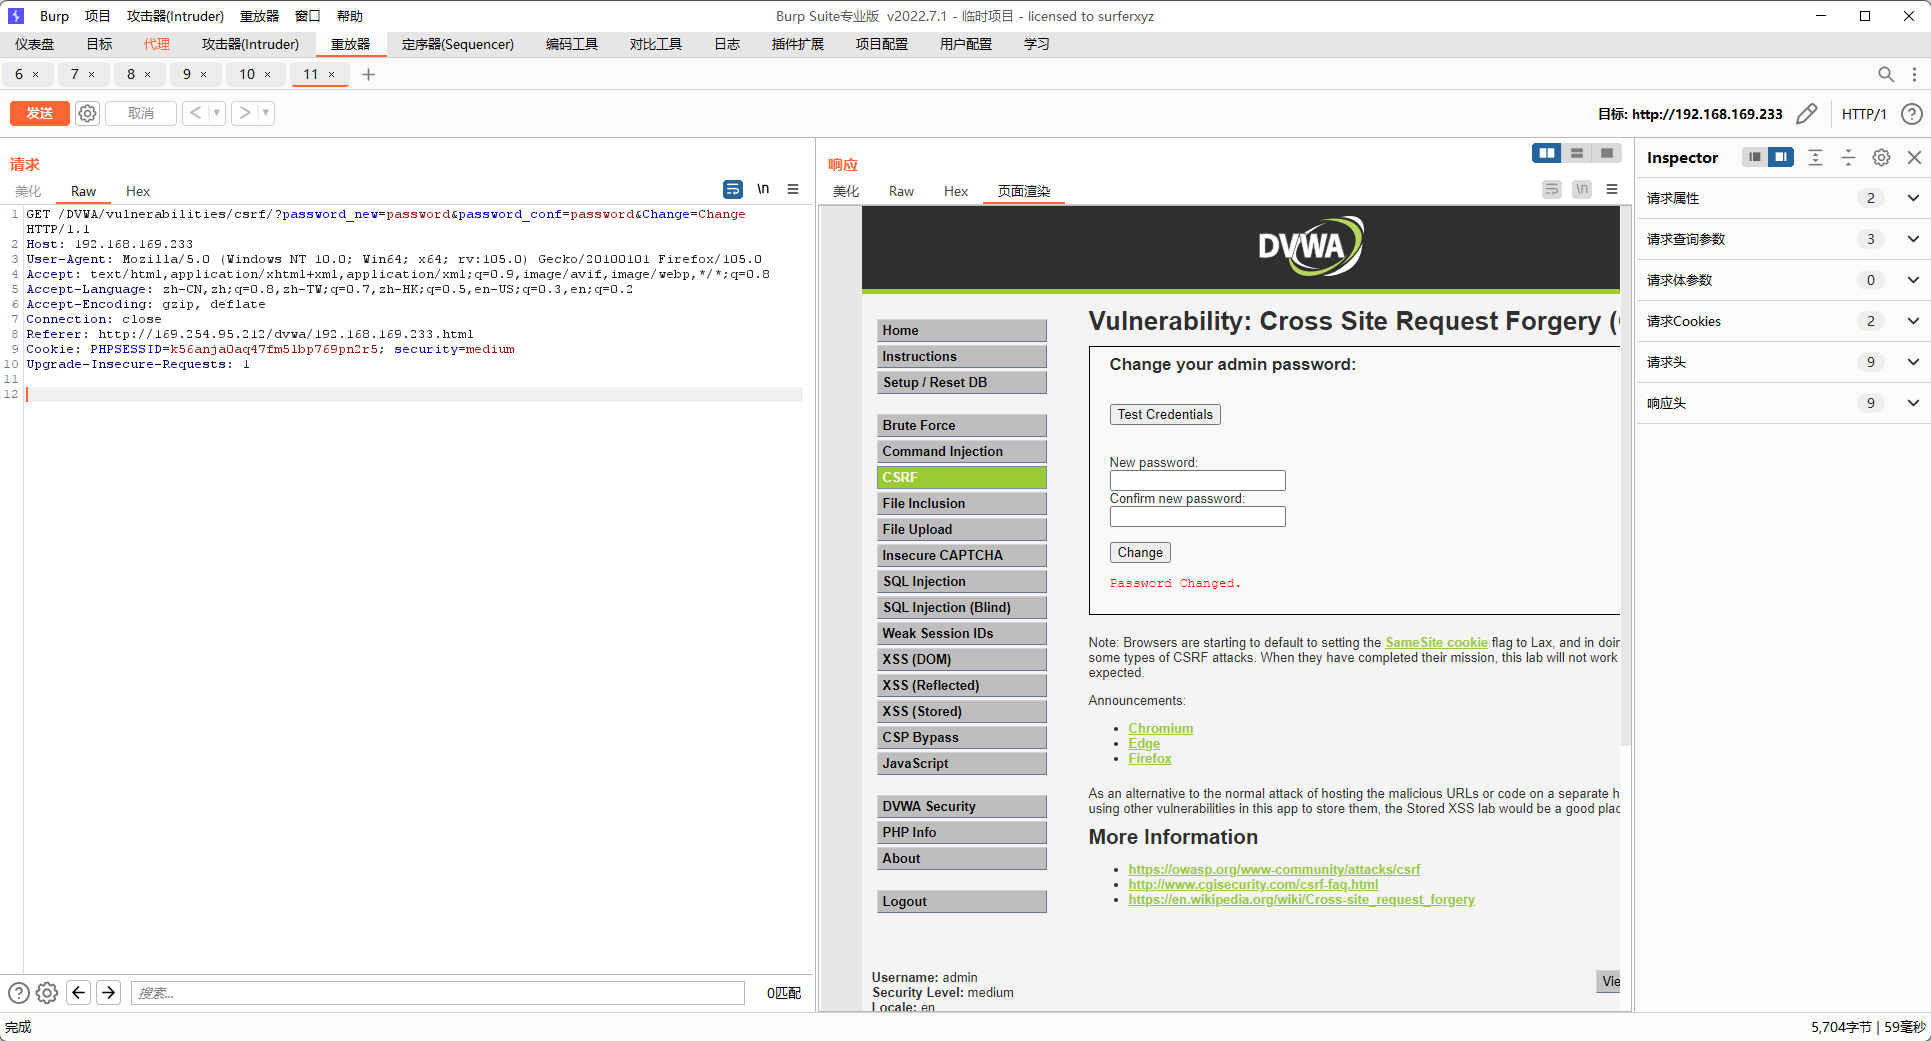Close the Inspector panel
This screenshot has width=1931, height=1041.
(x=1914, y=157)
